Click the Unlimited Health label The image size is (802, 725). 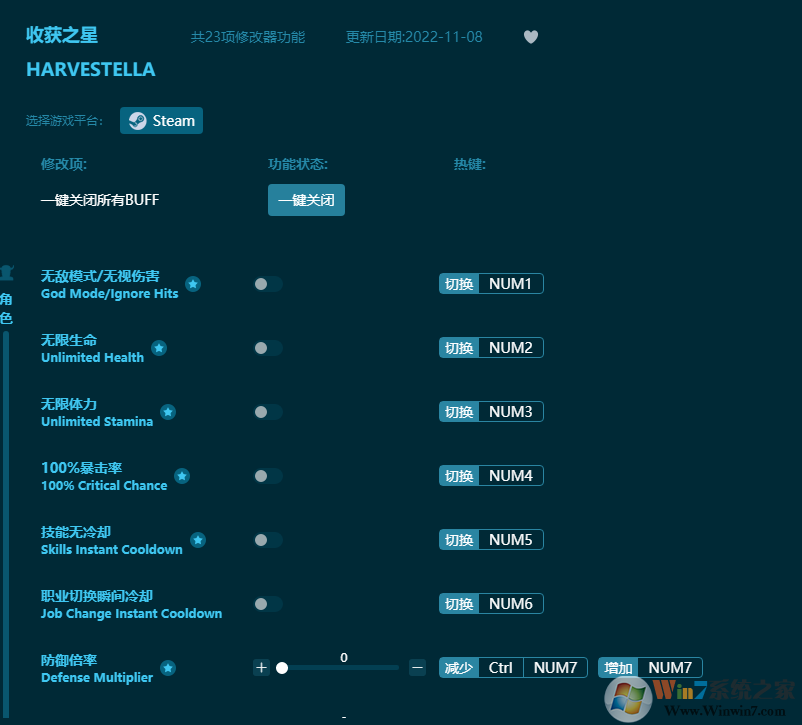pos(93,358)
